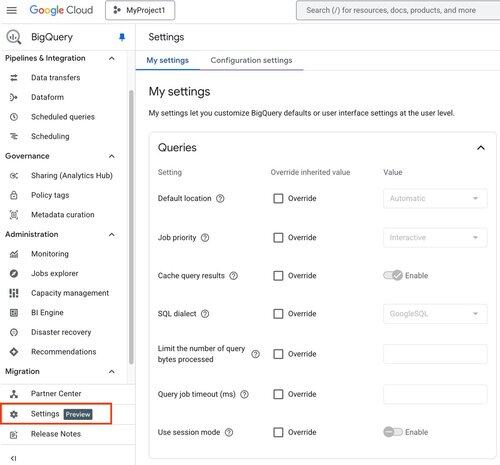Collapse the Pipelines & Integration section
The image size is (500, 465).
(112, 58)
